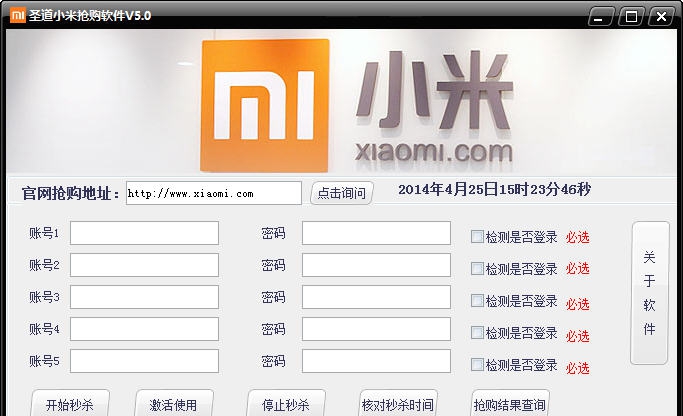Image resolution: width=683 pixels, height=416 pixels.
Task: Minimize the 圣道小米抢购软件 window
Action: [601, 17]
